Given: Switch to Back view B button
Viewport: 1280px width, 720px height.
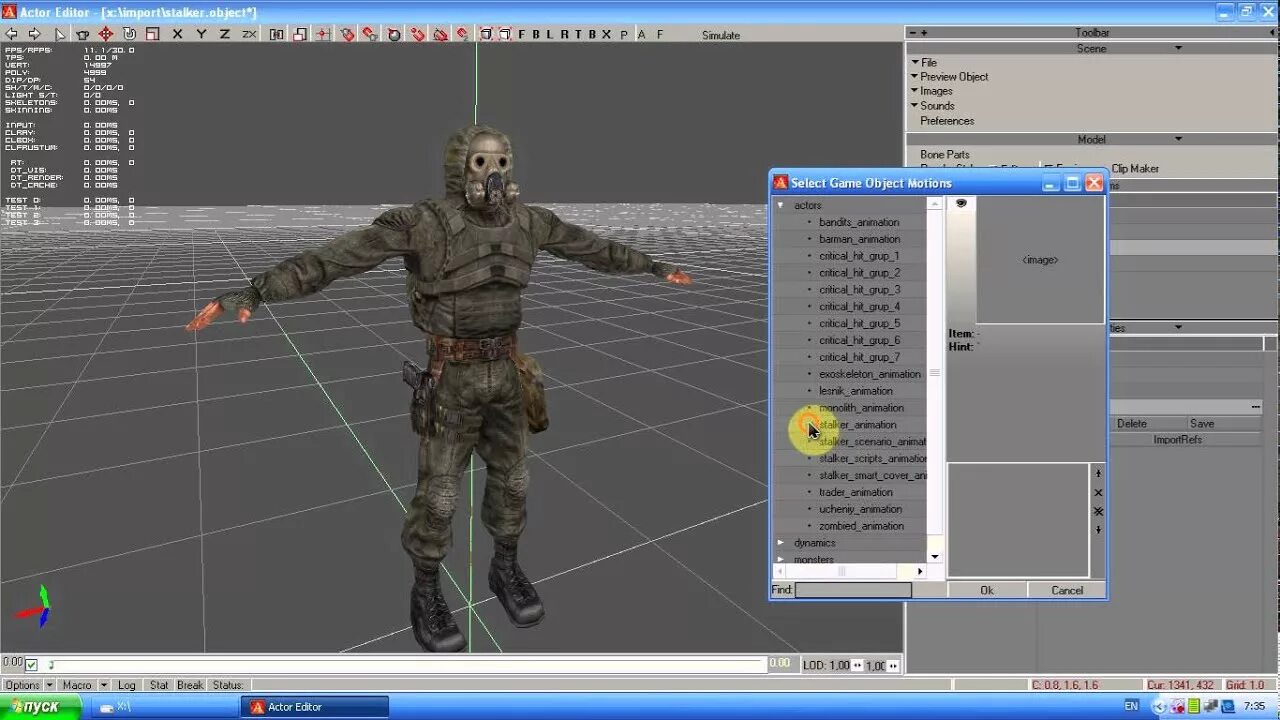Looking at the screenshot, I should click(x=536, y=34).
